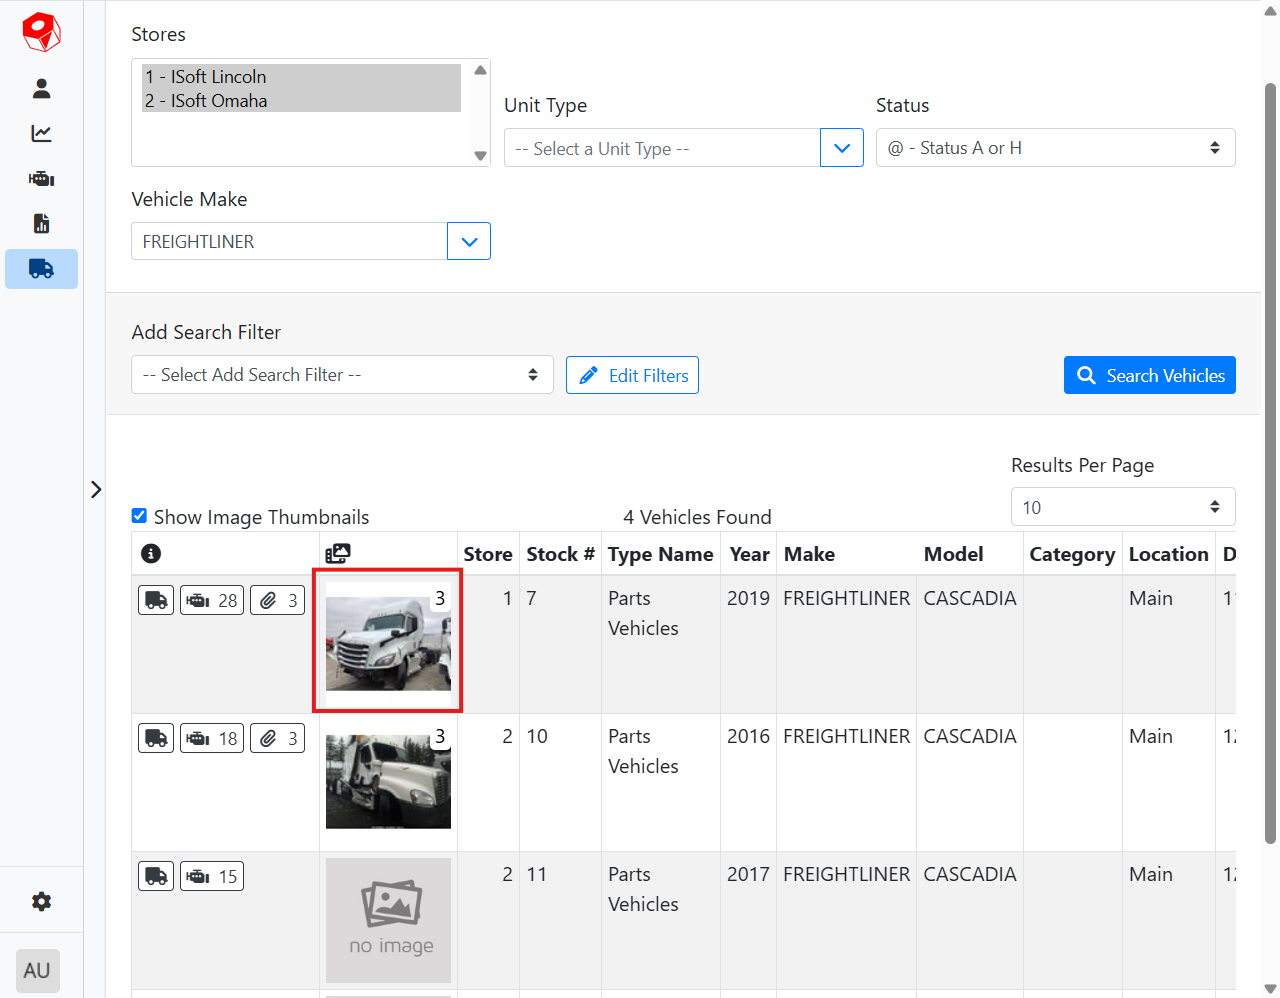Change the Status A or H dropdown
This screenshot has width=1280, height=998.
tap(1055, 147)
